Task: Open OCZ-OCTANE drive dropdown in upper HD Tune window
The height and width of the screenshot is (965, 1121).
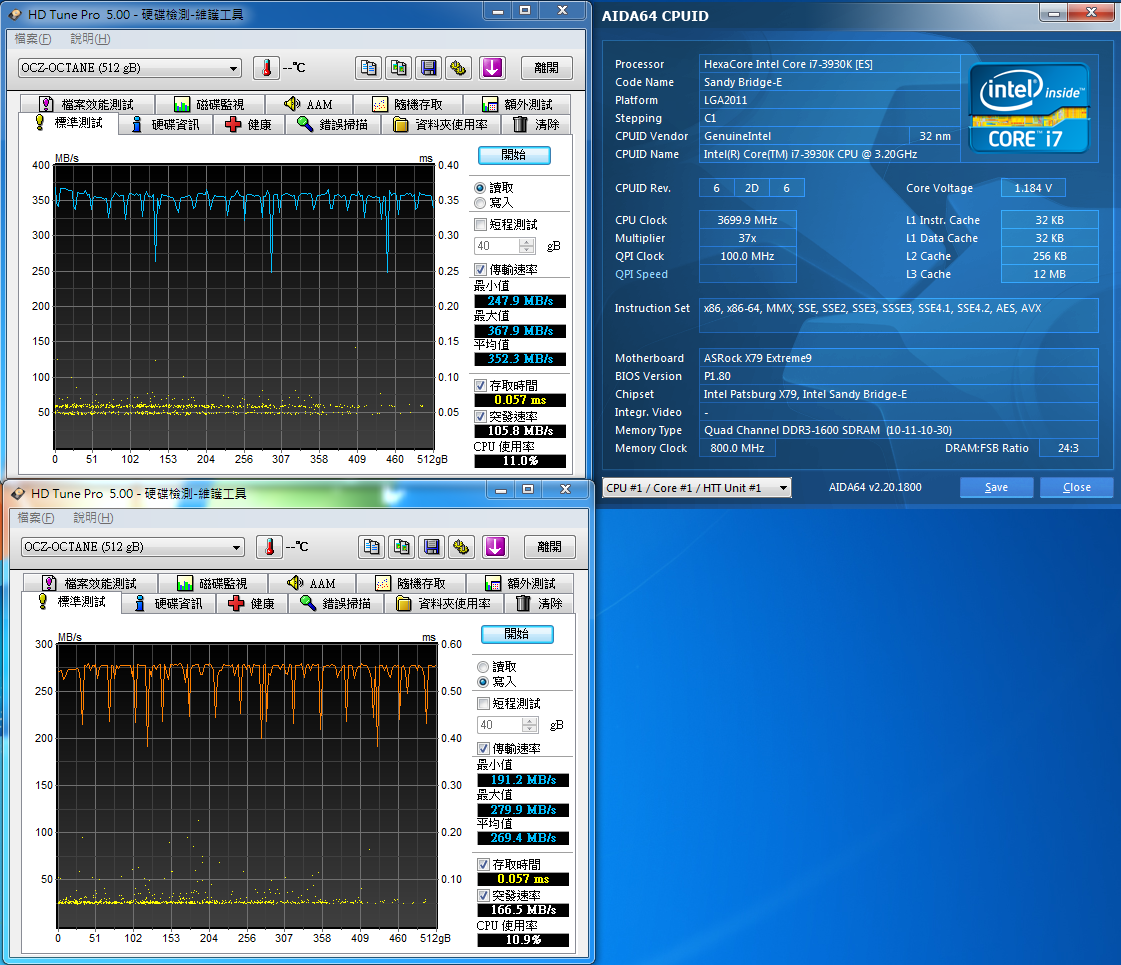Action: pyautogui.click(x=129, y=68)
